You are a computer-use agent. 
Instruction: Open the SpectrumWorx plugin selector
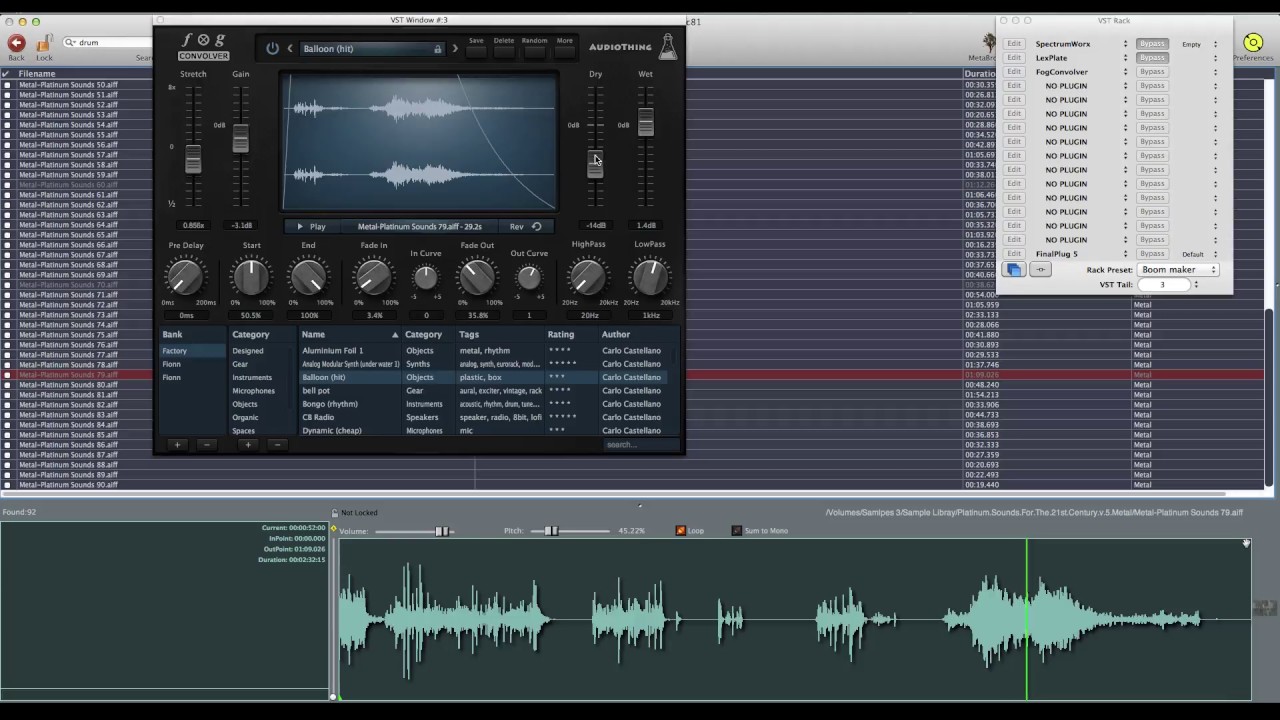point(1125,44)
